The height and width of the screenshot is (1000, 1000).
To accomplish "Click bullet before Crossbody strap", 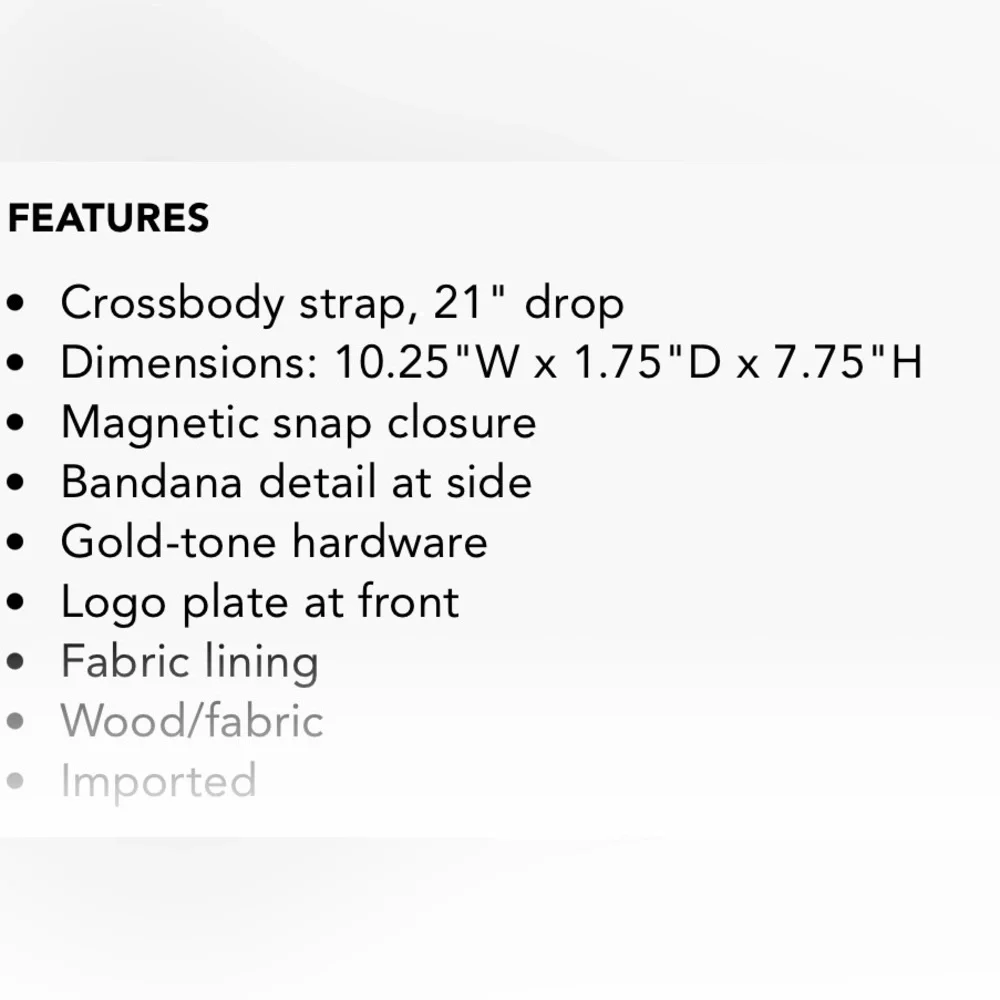I will coord(15,303).
